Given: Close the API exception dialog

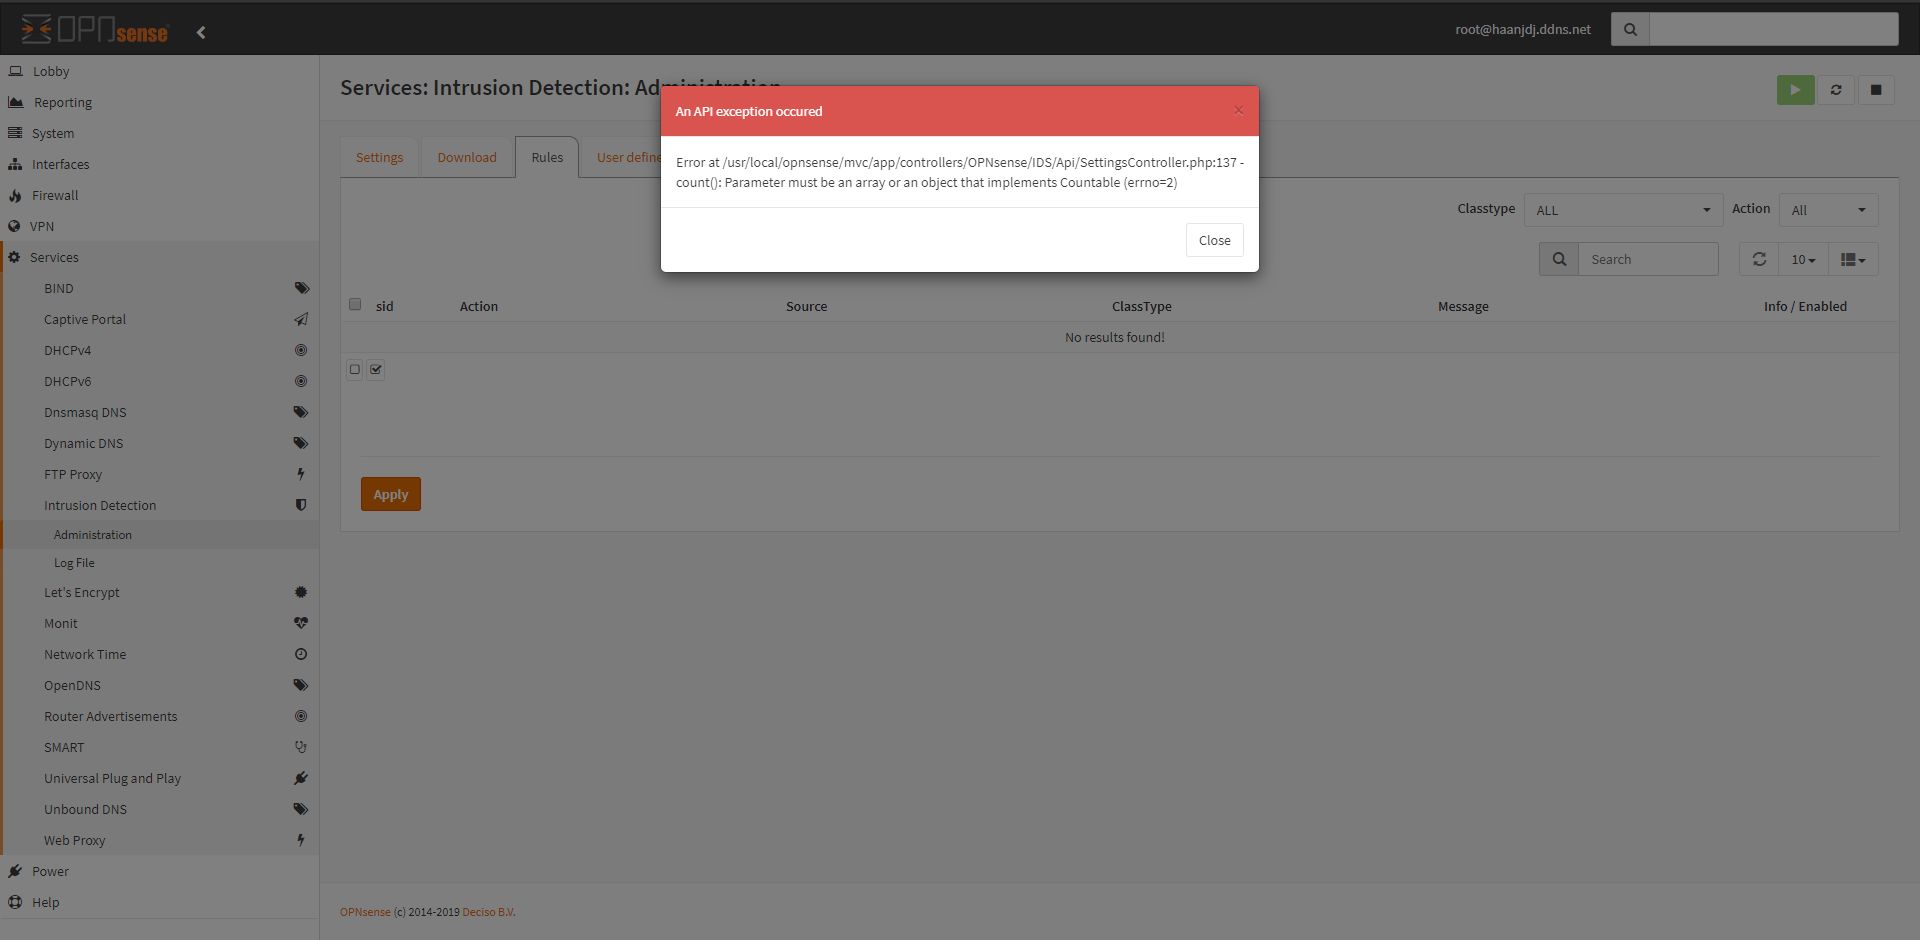Looking at the screenshot, I should [1214, 240].
